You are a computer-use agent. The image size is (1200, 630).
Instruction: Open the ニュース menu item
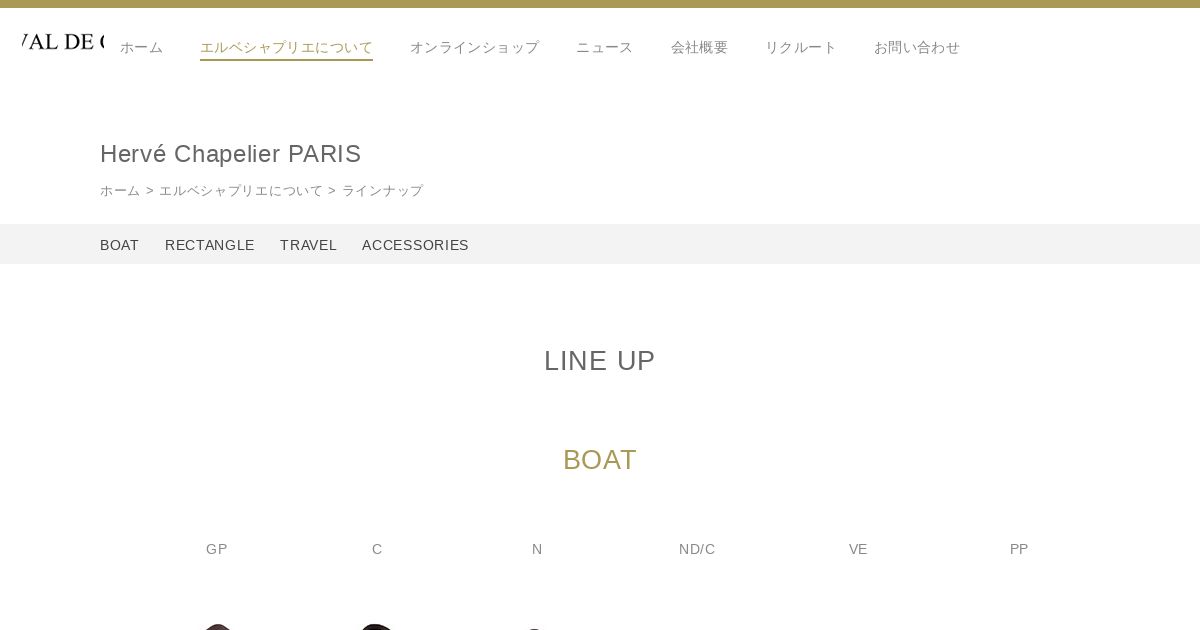pyautogui.click(x=605, y=47)
